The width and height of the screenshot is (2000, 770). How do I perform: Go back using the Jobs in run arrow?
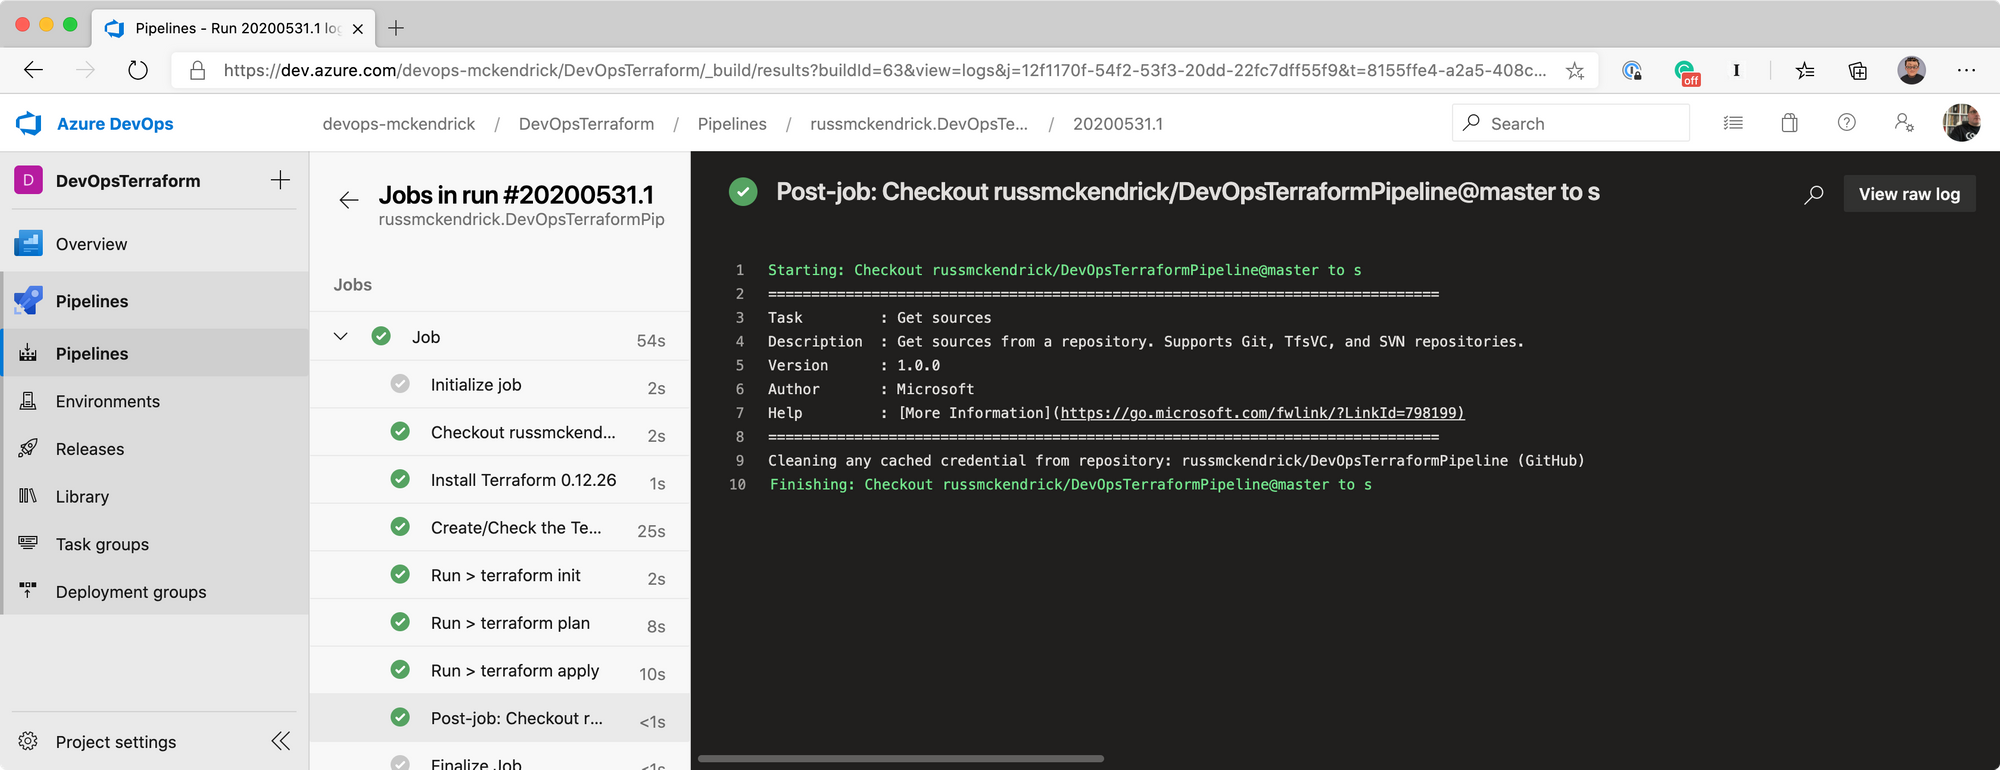point(348,200)
